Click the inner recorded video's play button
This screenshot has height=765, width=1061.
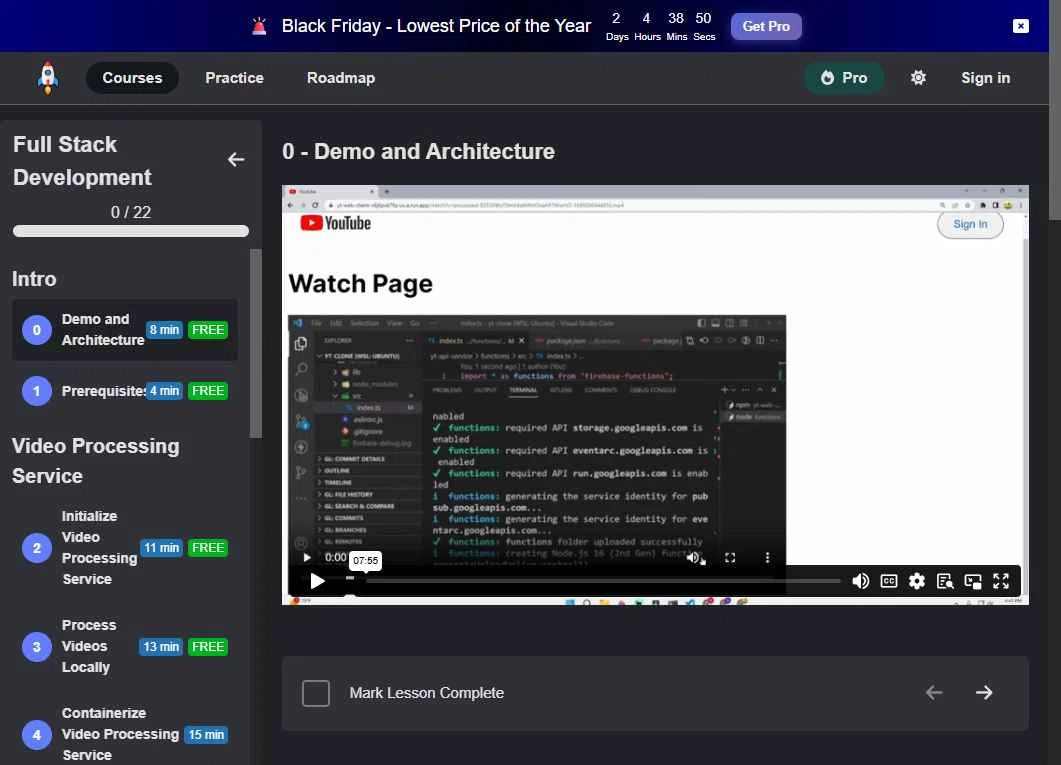(x=307, y=557)
